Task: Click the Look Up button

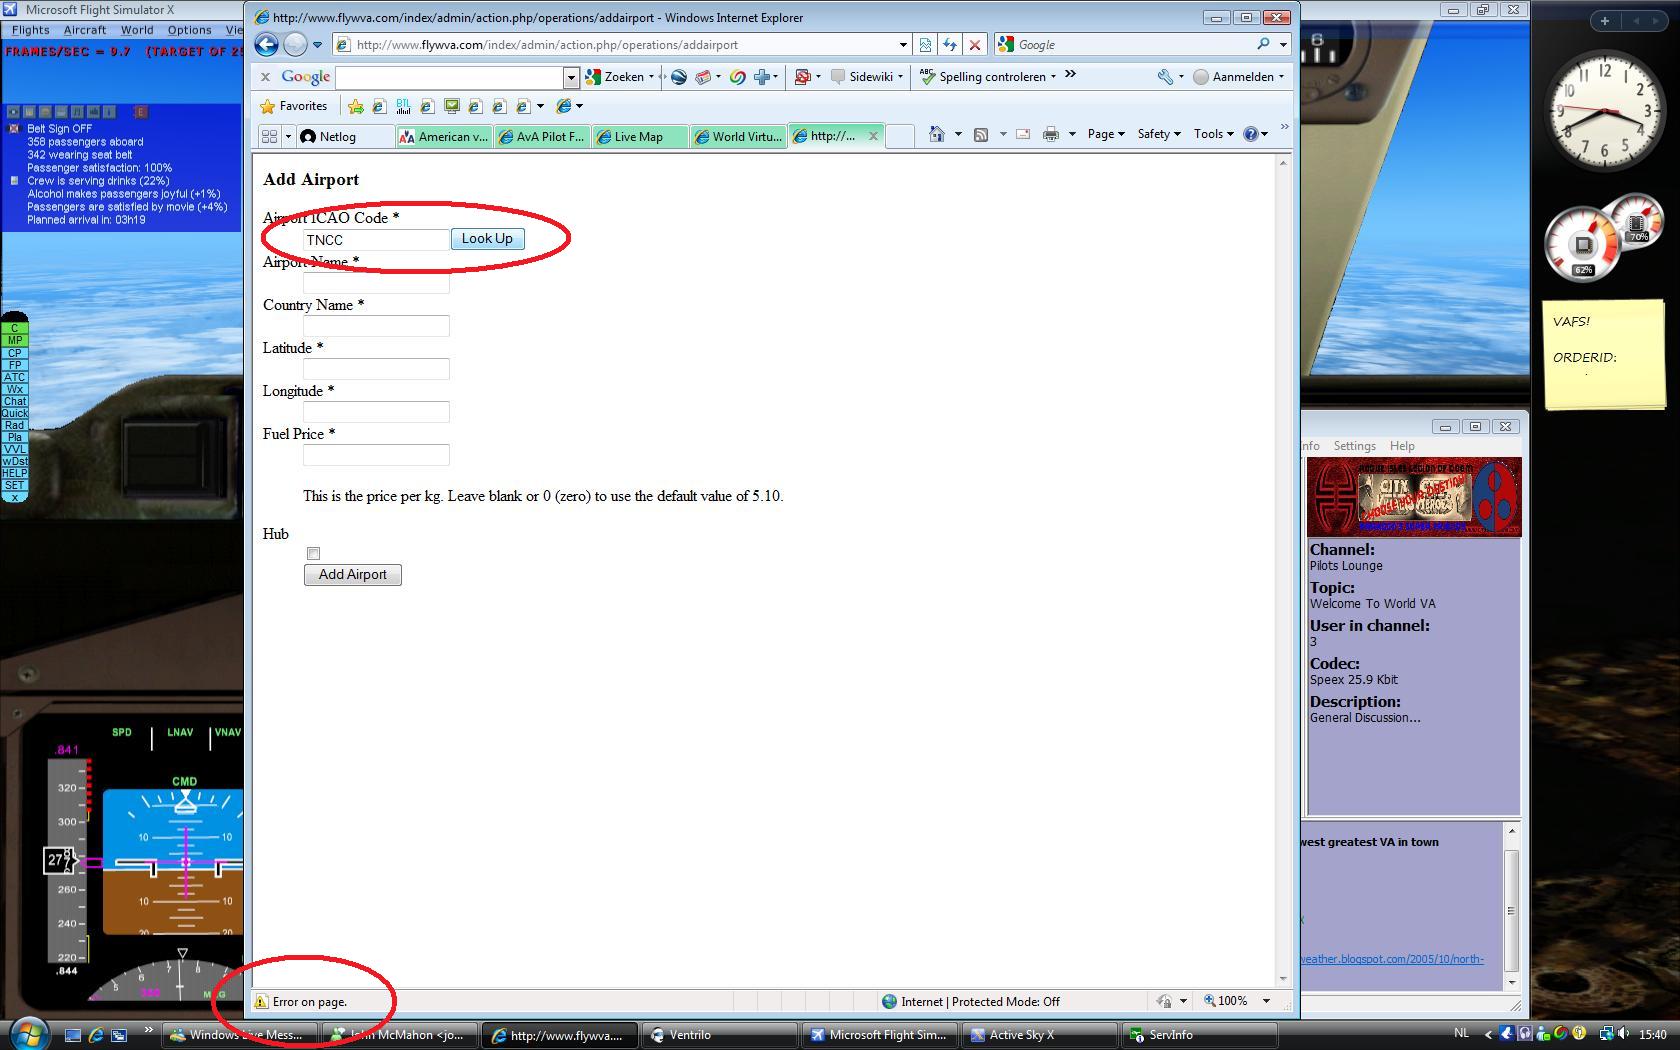Action: pyautogui.click(x=487, y=238)
